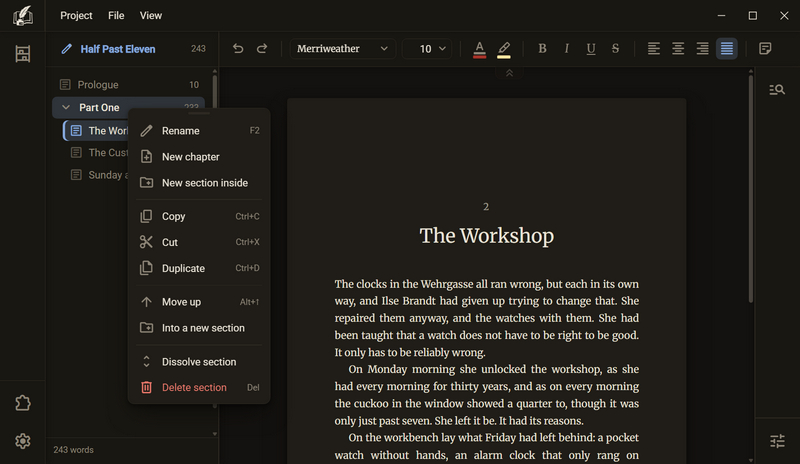Choose Copy from context menu
Image resolution: width=800 pixels, height=464 pixels.
click(x=199, y=216)
